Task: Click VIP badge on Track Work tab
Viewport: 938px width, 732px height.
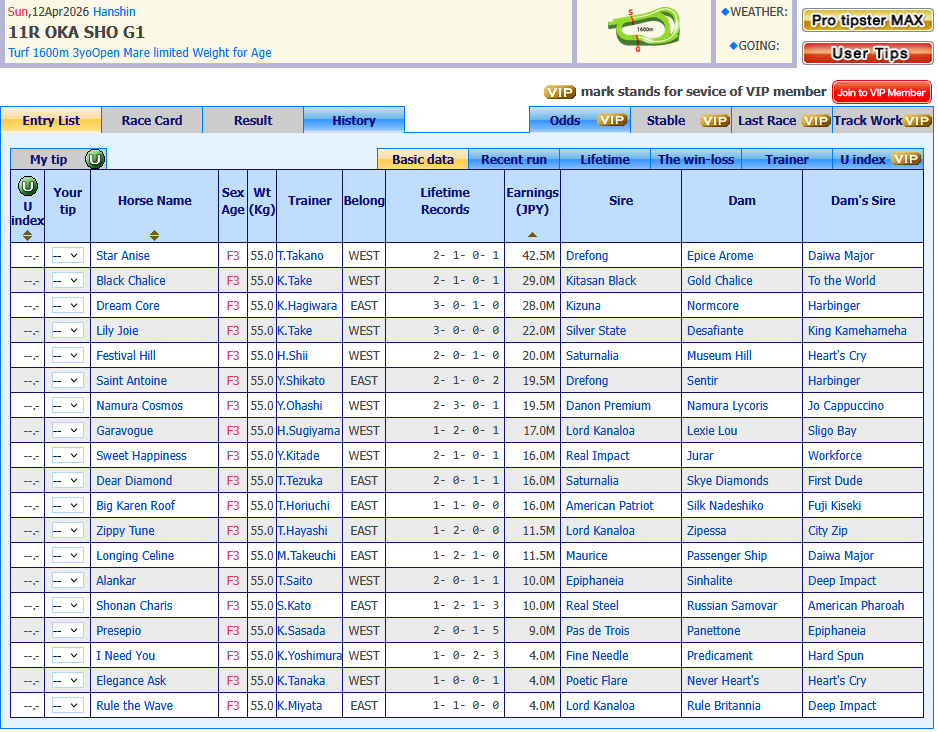Action: (x=917, y=120)
